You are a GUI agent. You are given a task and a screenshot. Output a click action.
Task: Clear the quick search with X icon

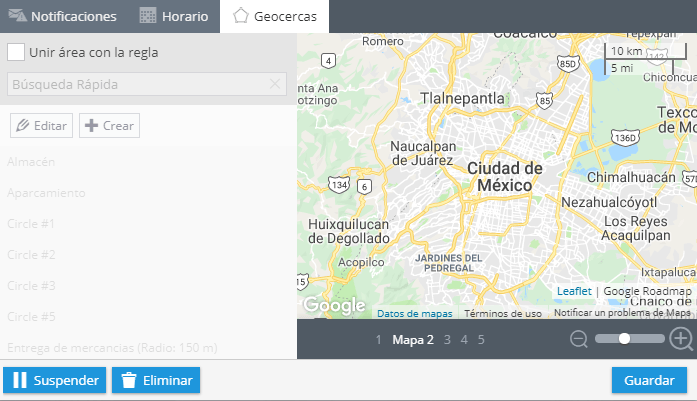(x=275, y=84)
